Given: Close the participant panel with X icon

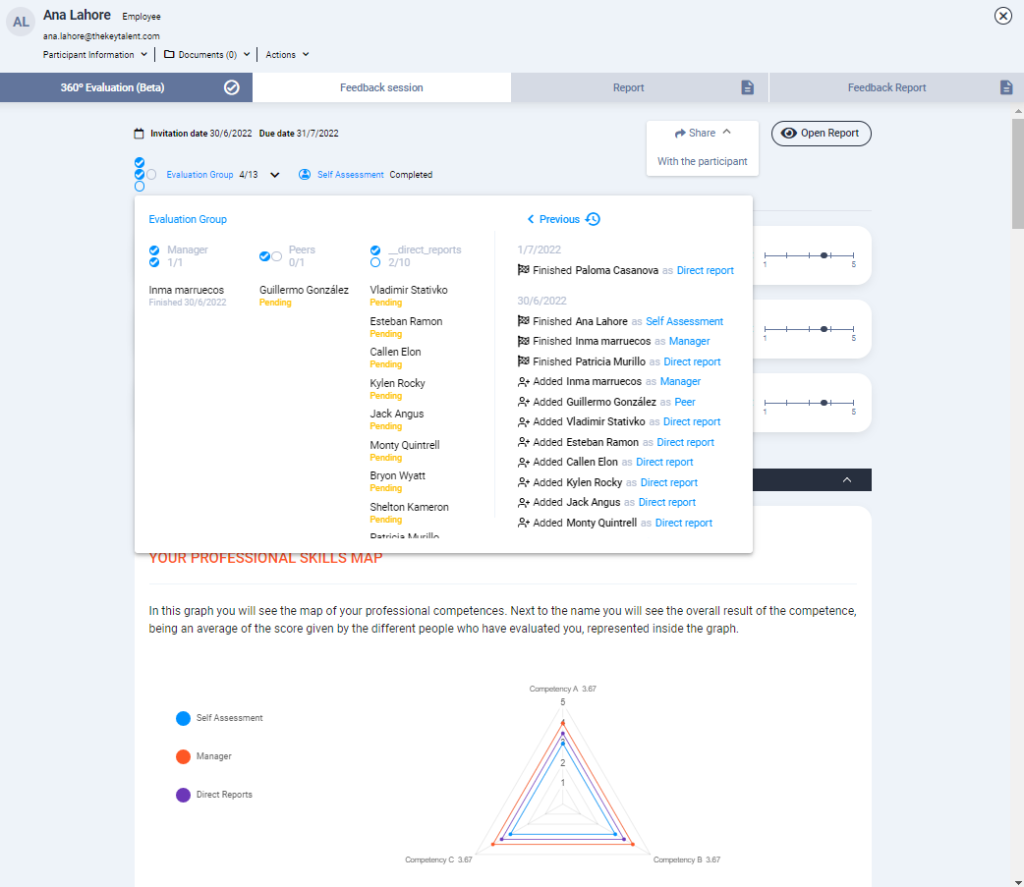Looking at the screenshot, I should tap(1002, 16).
